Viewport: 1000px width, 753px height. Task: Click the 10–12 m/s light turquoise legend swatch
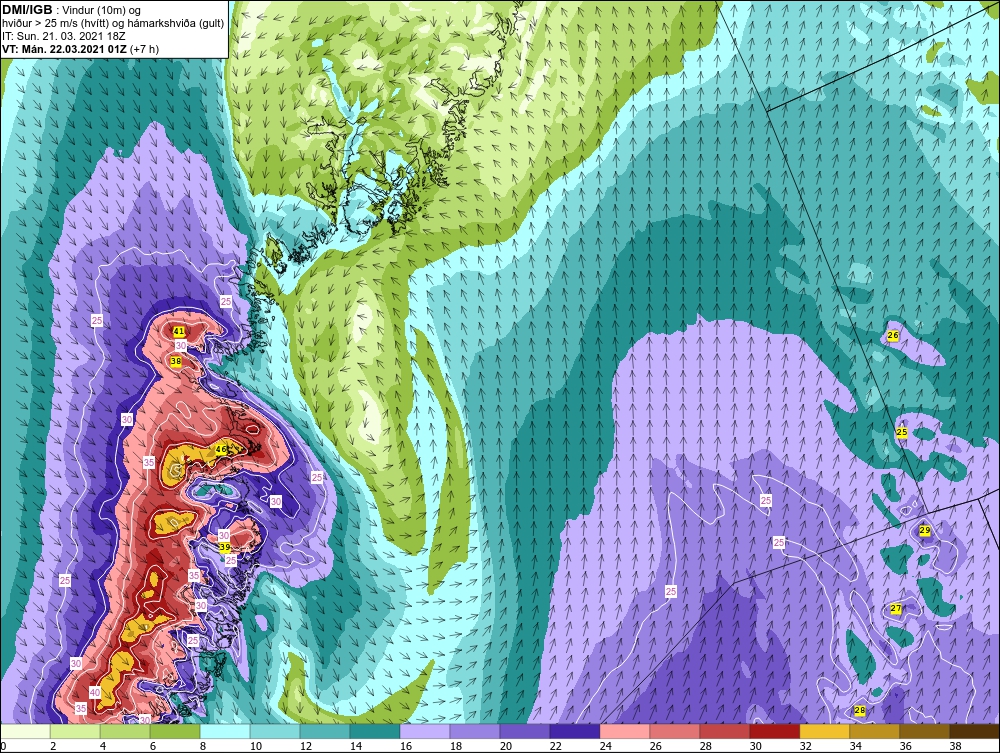pos(275,731)
